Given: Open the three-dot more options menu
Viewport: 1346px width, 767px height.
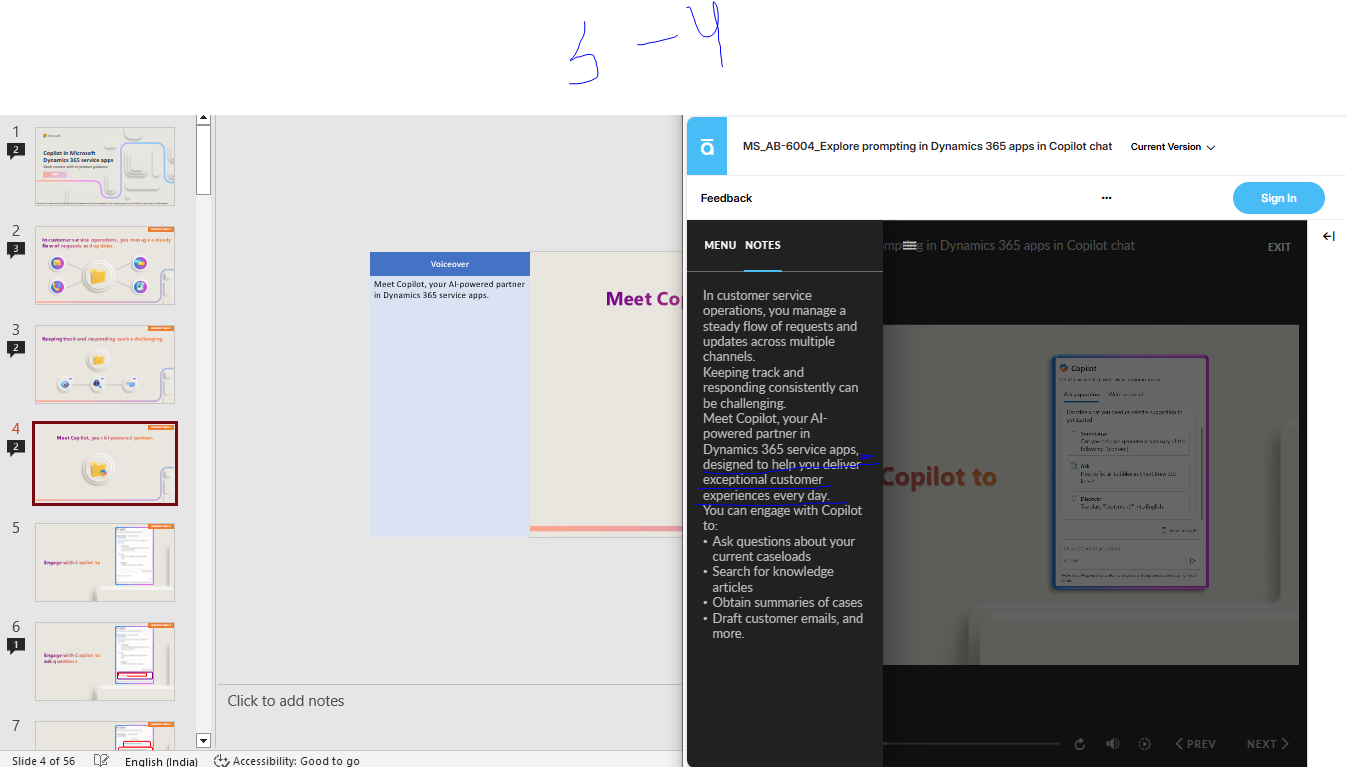Looking at the screenshot, I should 1106,197.
